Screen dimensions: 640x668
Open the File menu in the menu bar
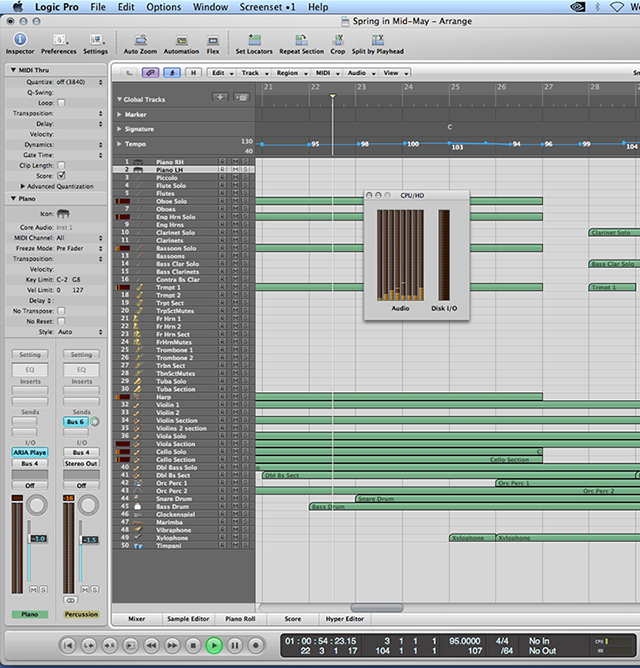tap(98, 7)
